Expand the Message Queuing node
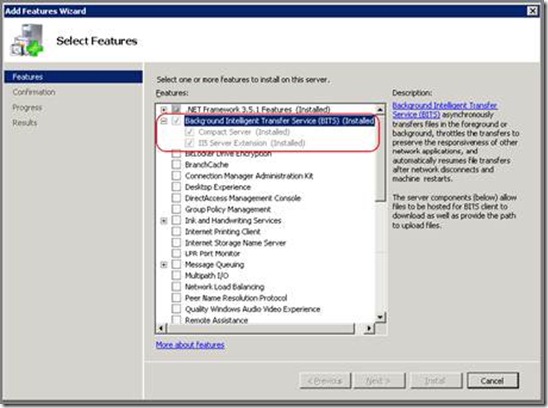Viewport: 548px width, 408px height. (164, 265)
